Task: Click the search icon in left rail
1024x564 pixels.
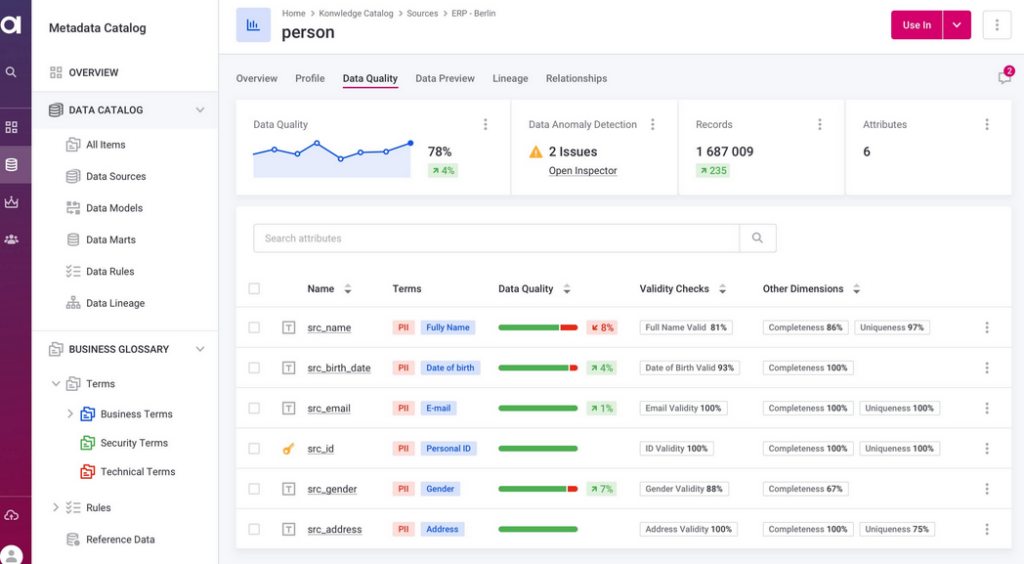Action: [x=11, y=72]
